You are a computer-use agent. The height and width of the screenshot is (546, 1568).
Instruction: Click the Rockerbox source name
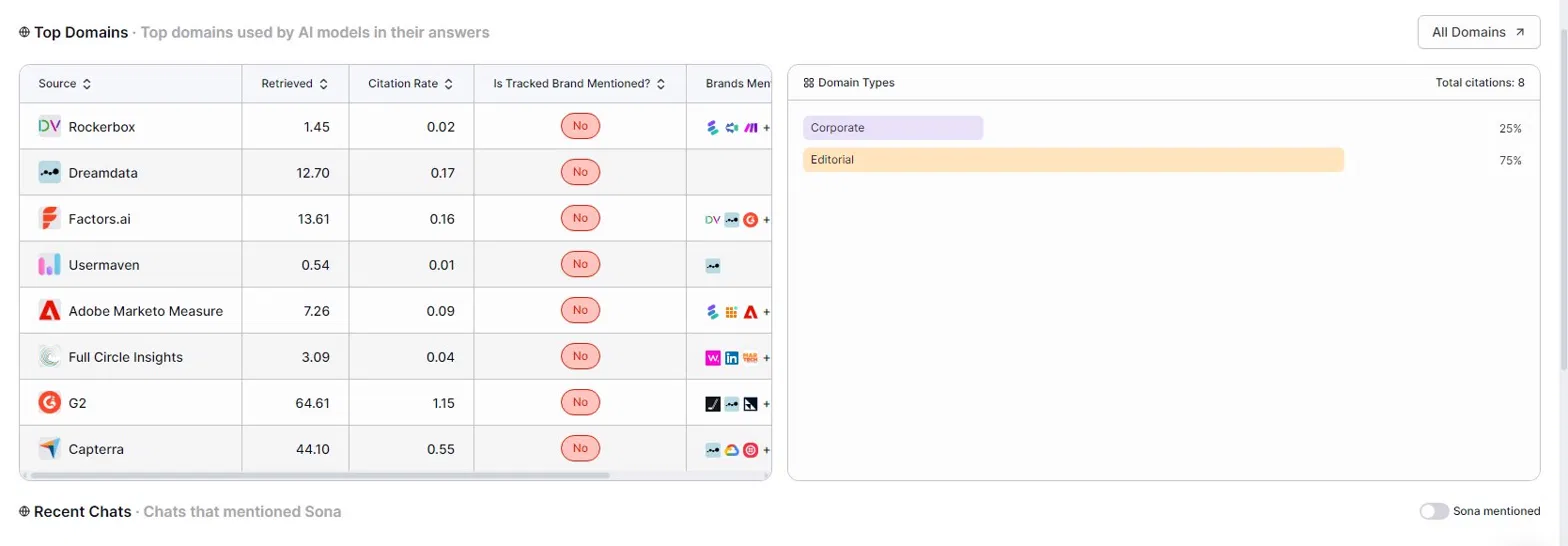pyautogui.click(x=102, y=127)
